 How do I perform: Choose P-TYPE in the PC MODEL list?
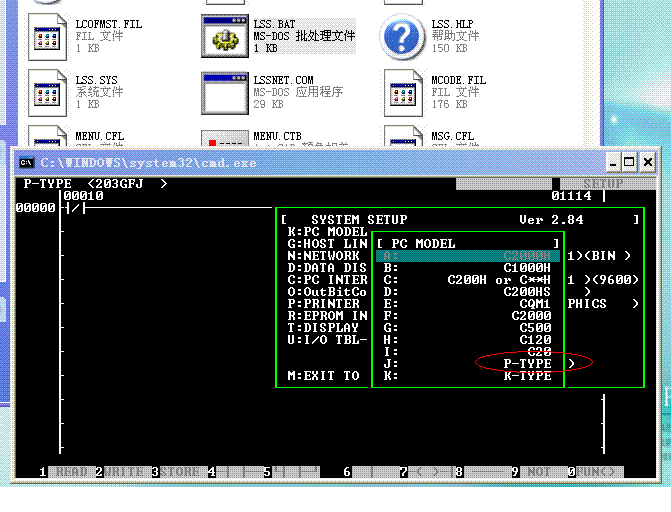coord(527,364)
